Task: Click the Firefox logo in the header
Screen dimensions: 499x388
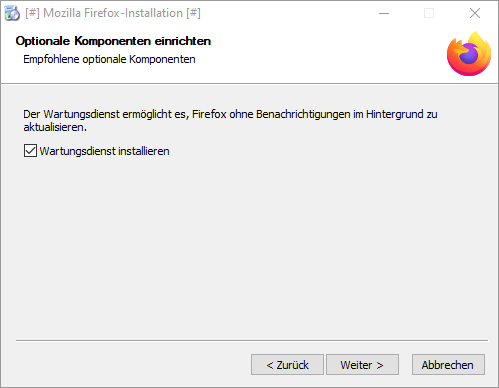Action: 469,54
